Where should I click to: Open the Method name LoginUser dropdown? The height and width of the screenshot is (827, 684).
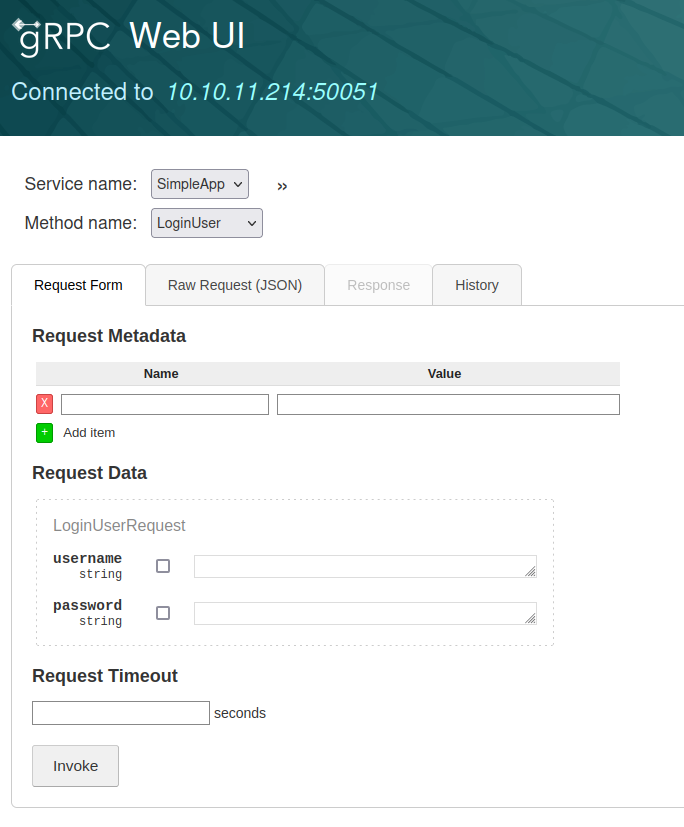point(207,223)
